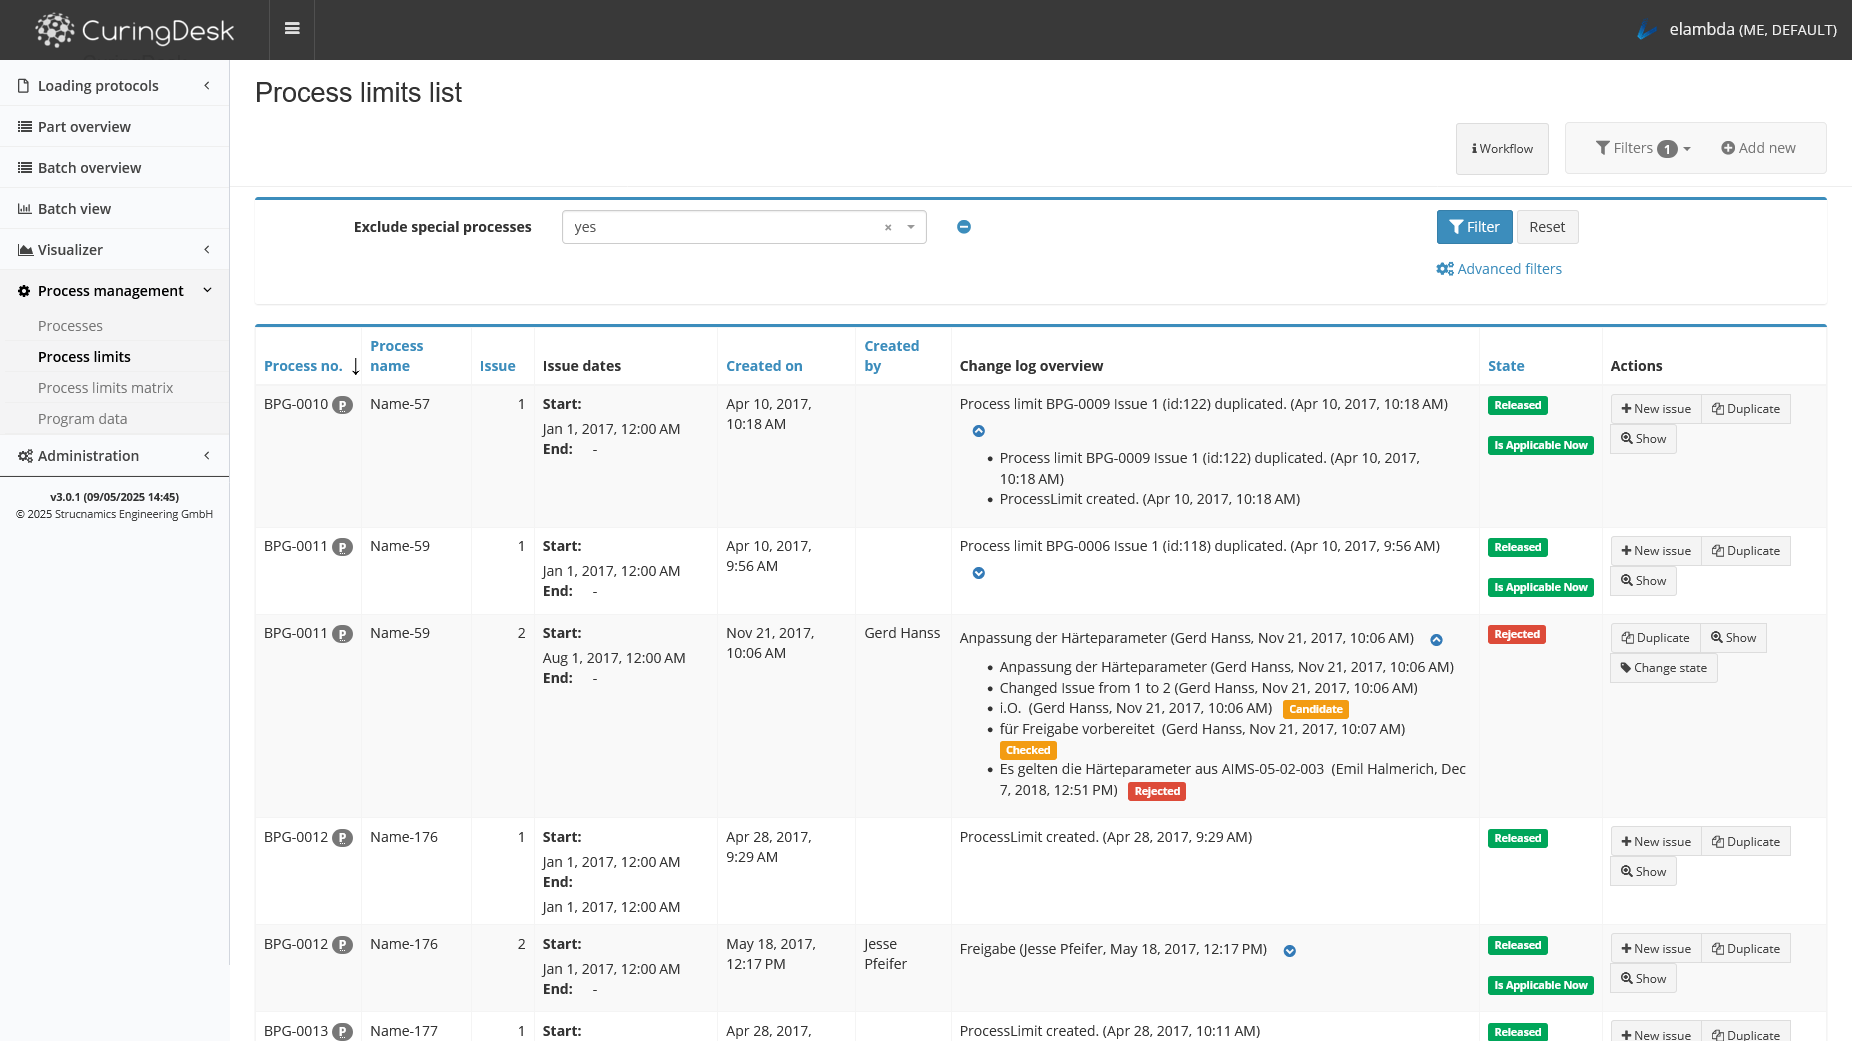Click the CuringDesk logo

click(x=135, y=30)
